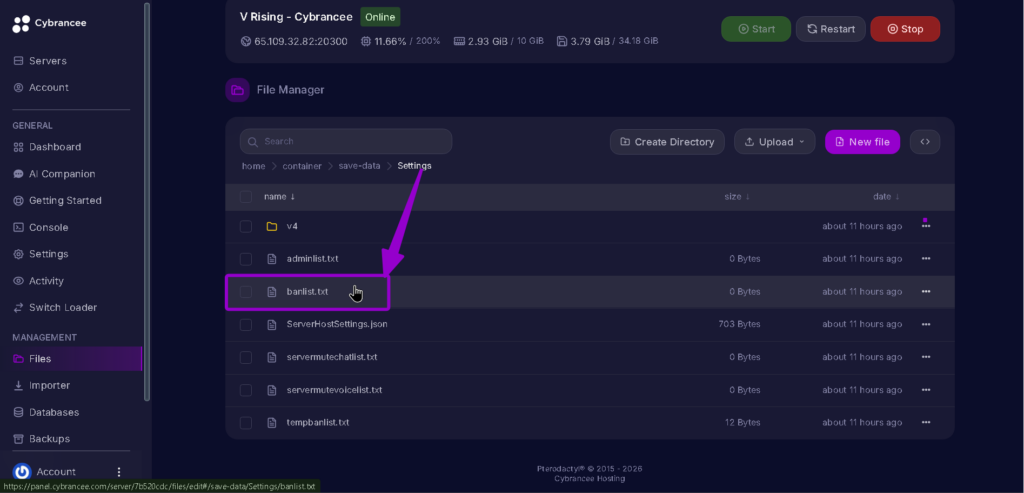Click the yellow folder icon for v4
Viewport: 1024px width, 493px height.
(272, 227)
